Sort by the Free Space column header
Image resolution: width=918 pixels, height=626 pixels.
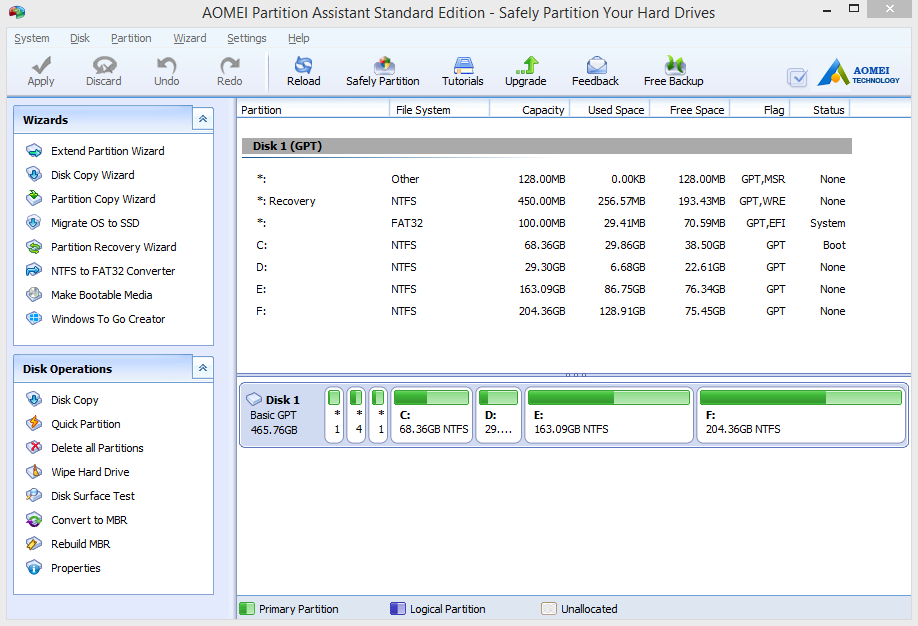[x=690, y=110]
